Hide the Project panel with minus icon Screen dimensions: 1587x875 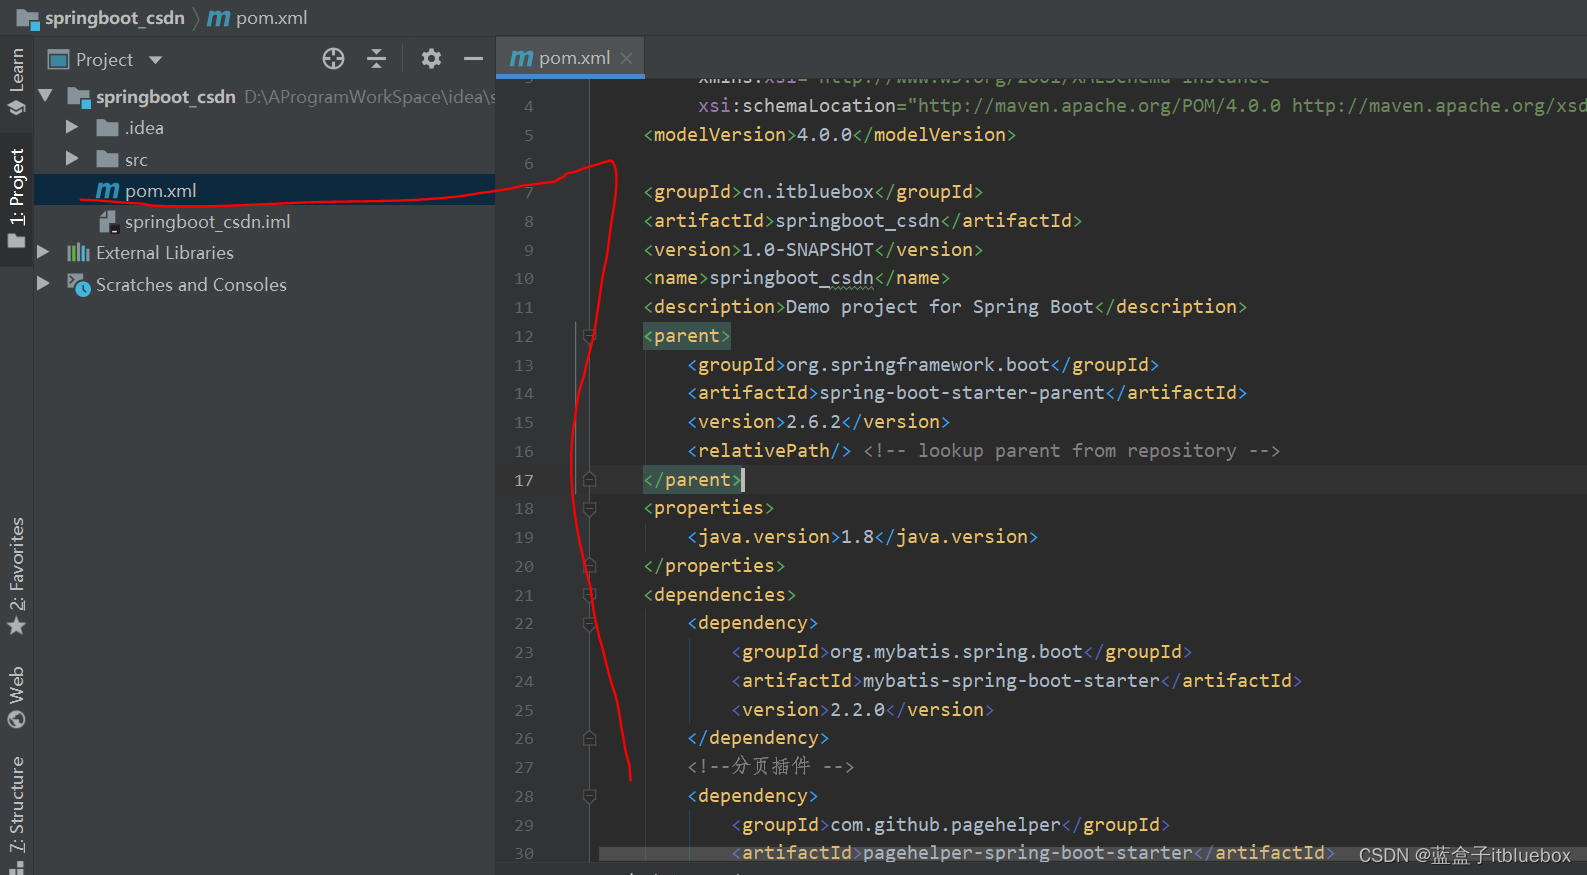[473, 59]
